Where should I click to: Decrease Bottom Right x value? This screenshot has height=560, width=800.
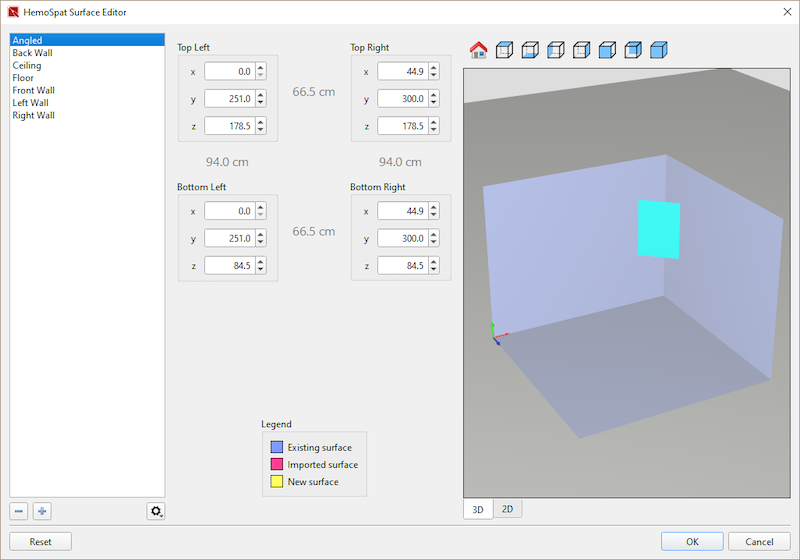coord(434,215)
